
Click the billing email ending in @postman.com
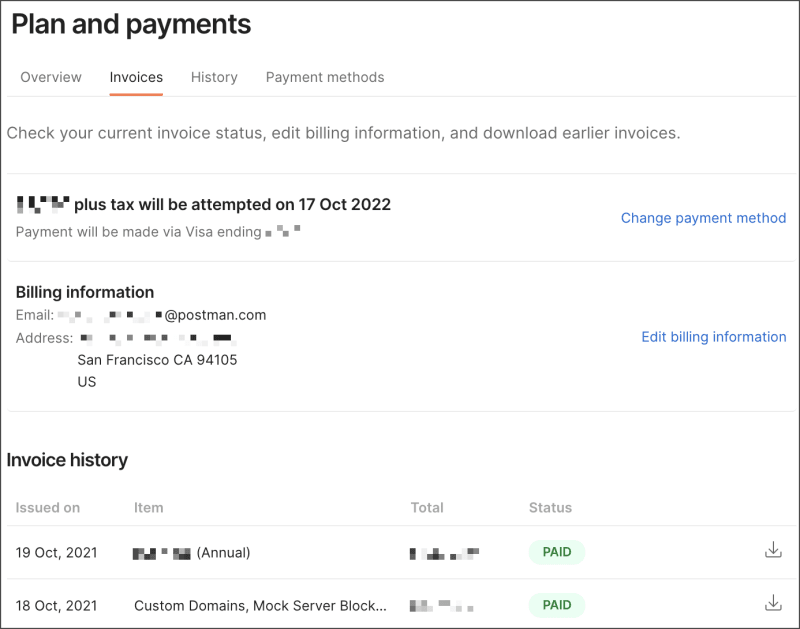(162, 315)
